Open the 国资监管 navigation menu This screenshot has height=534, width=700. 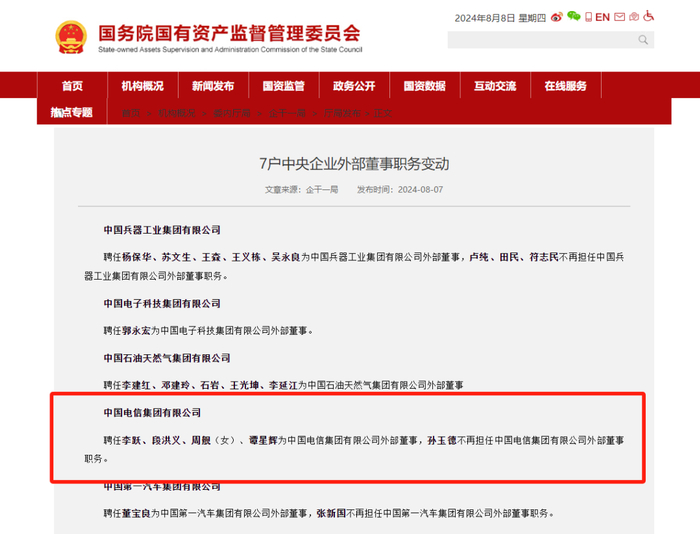coord(283,86)
